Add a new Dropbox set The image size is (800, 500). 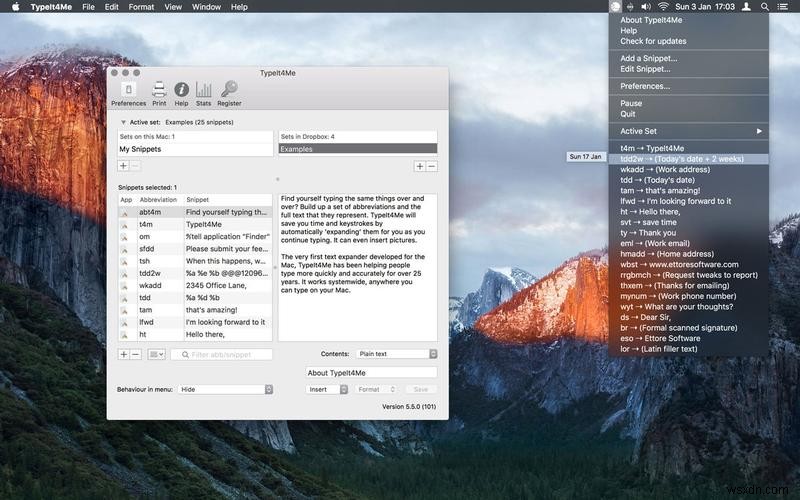click(419, 166)
